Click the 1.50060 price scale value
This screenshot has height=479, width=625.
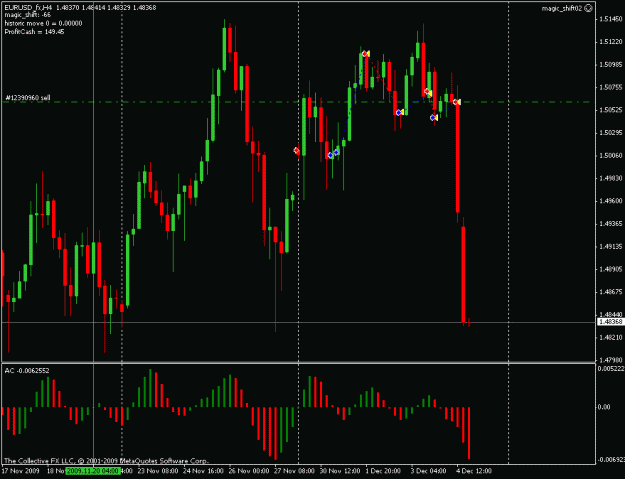click(611, 155)
